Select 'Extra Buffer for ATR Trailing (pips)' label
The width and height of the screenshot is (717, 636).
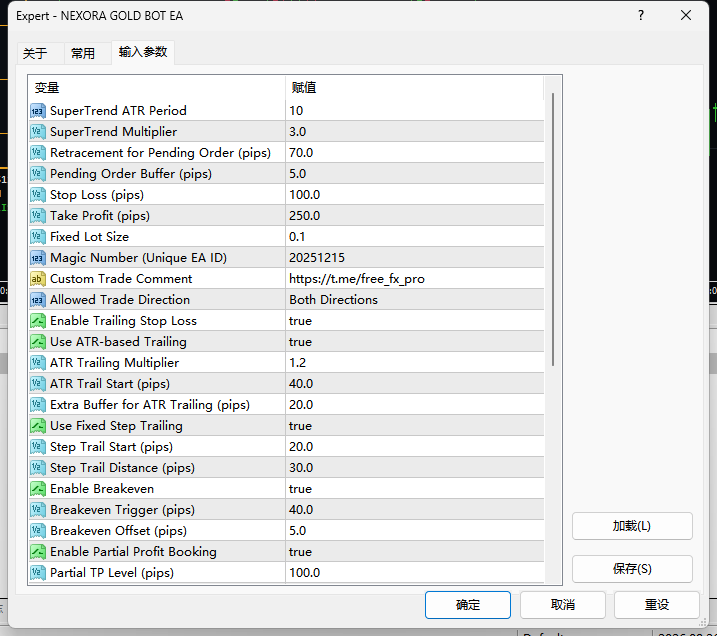click(x=150, y=405)
